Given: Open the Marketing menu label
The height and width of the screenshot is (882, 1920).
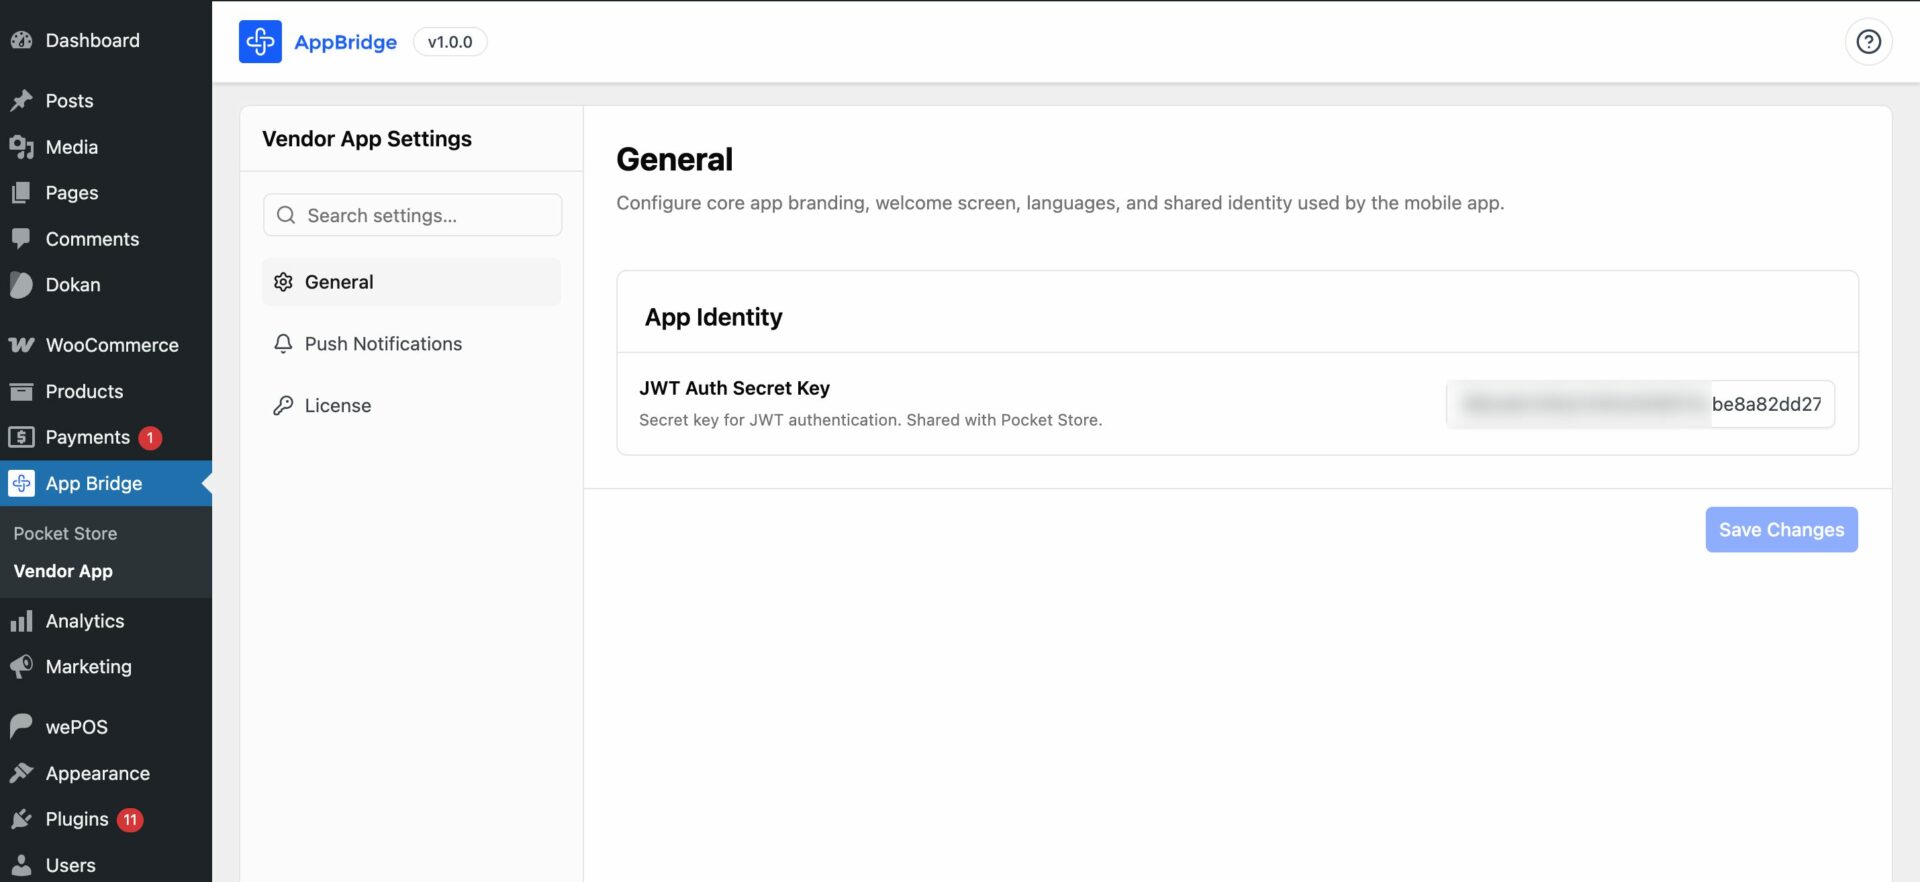Looking at the screenshot, I should tap(88, 667).
